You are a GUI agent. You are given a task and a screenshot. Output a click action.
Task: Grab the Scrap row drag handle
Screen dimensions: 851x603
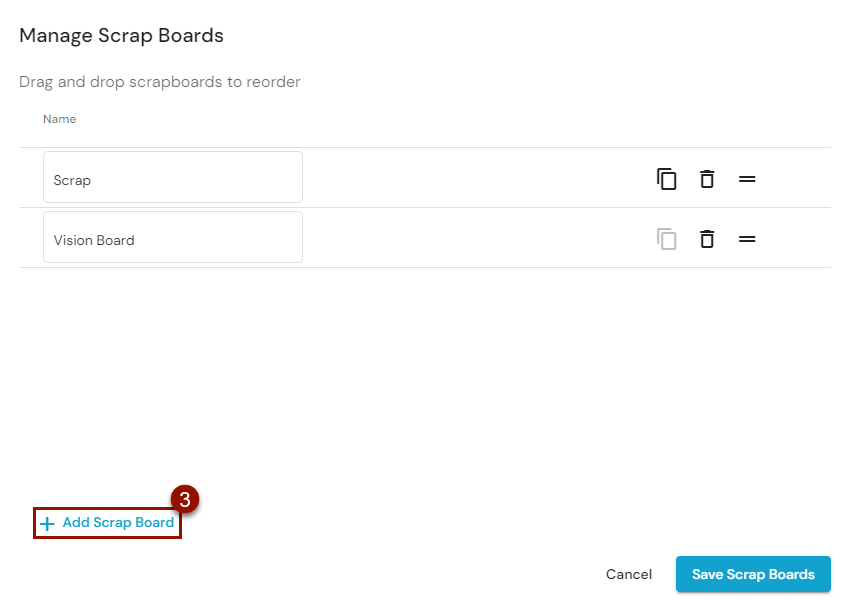point(747,179)
